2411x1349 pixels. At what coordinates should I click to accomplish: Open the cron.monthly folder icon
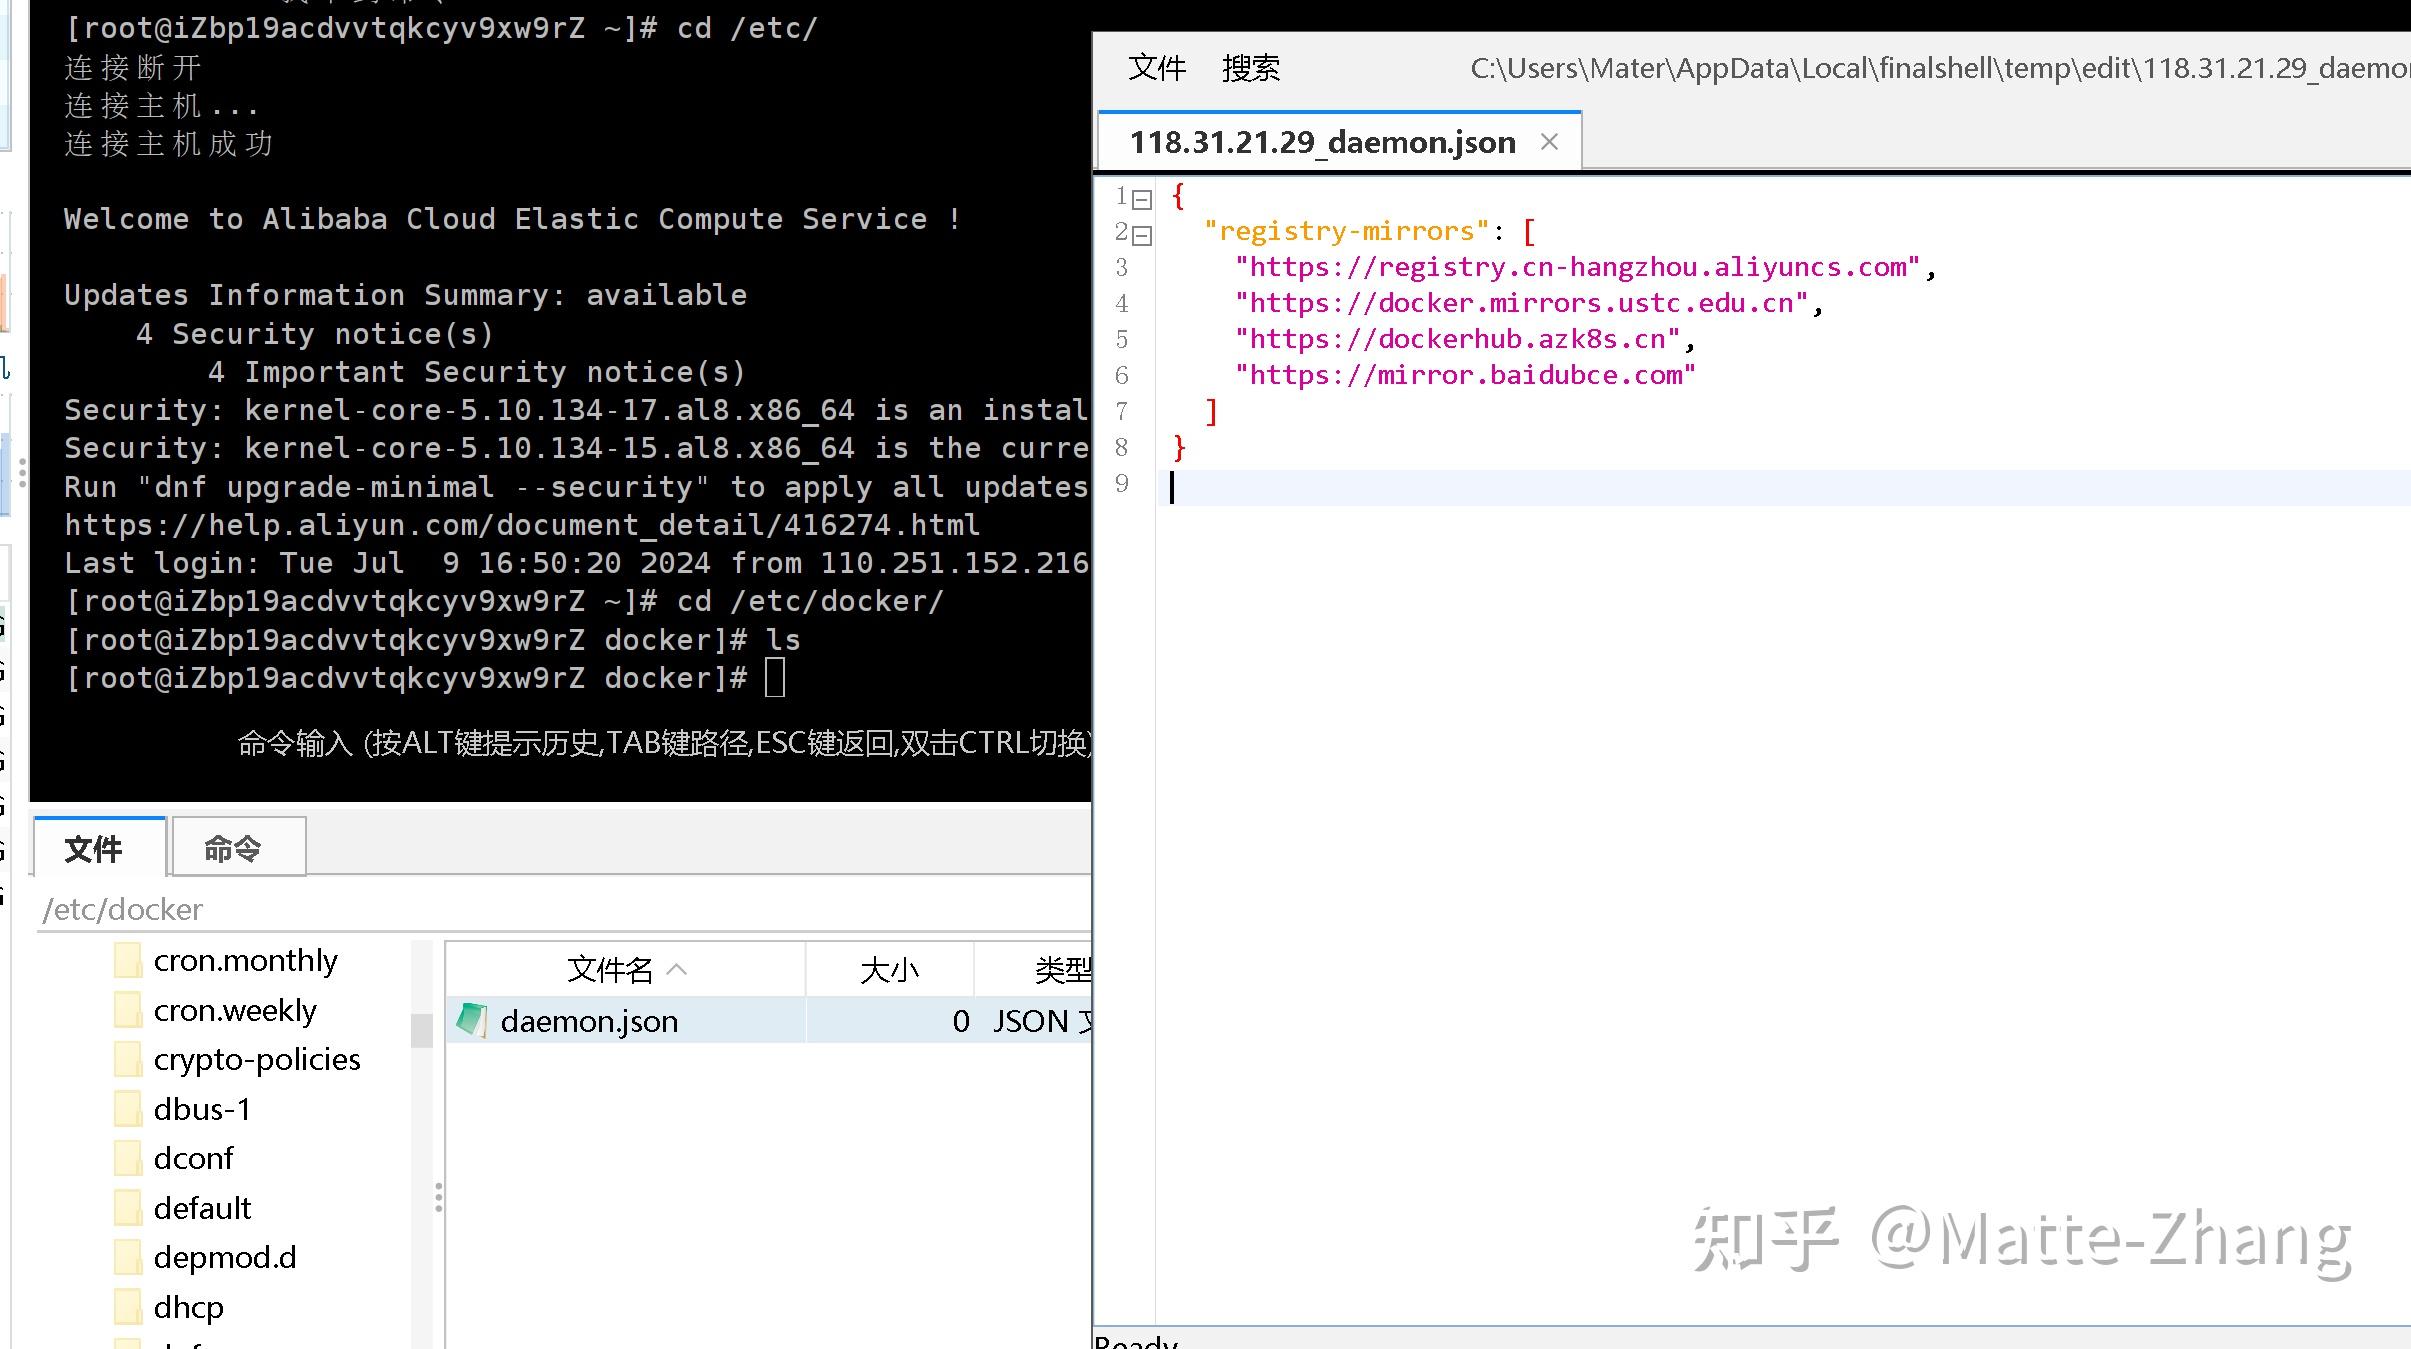coord(127,959)
